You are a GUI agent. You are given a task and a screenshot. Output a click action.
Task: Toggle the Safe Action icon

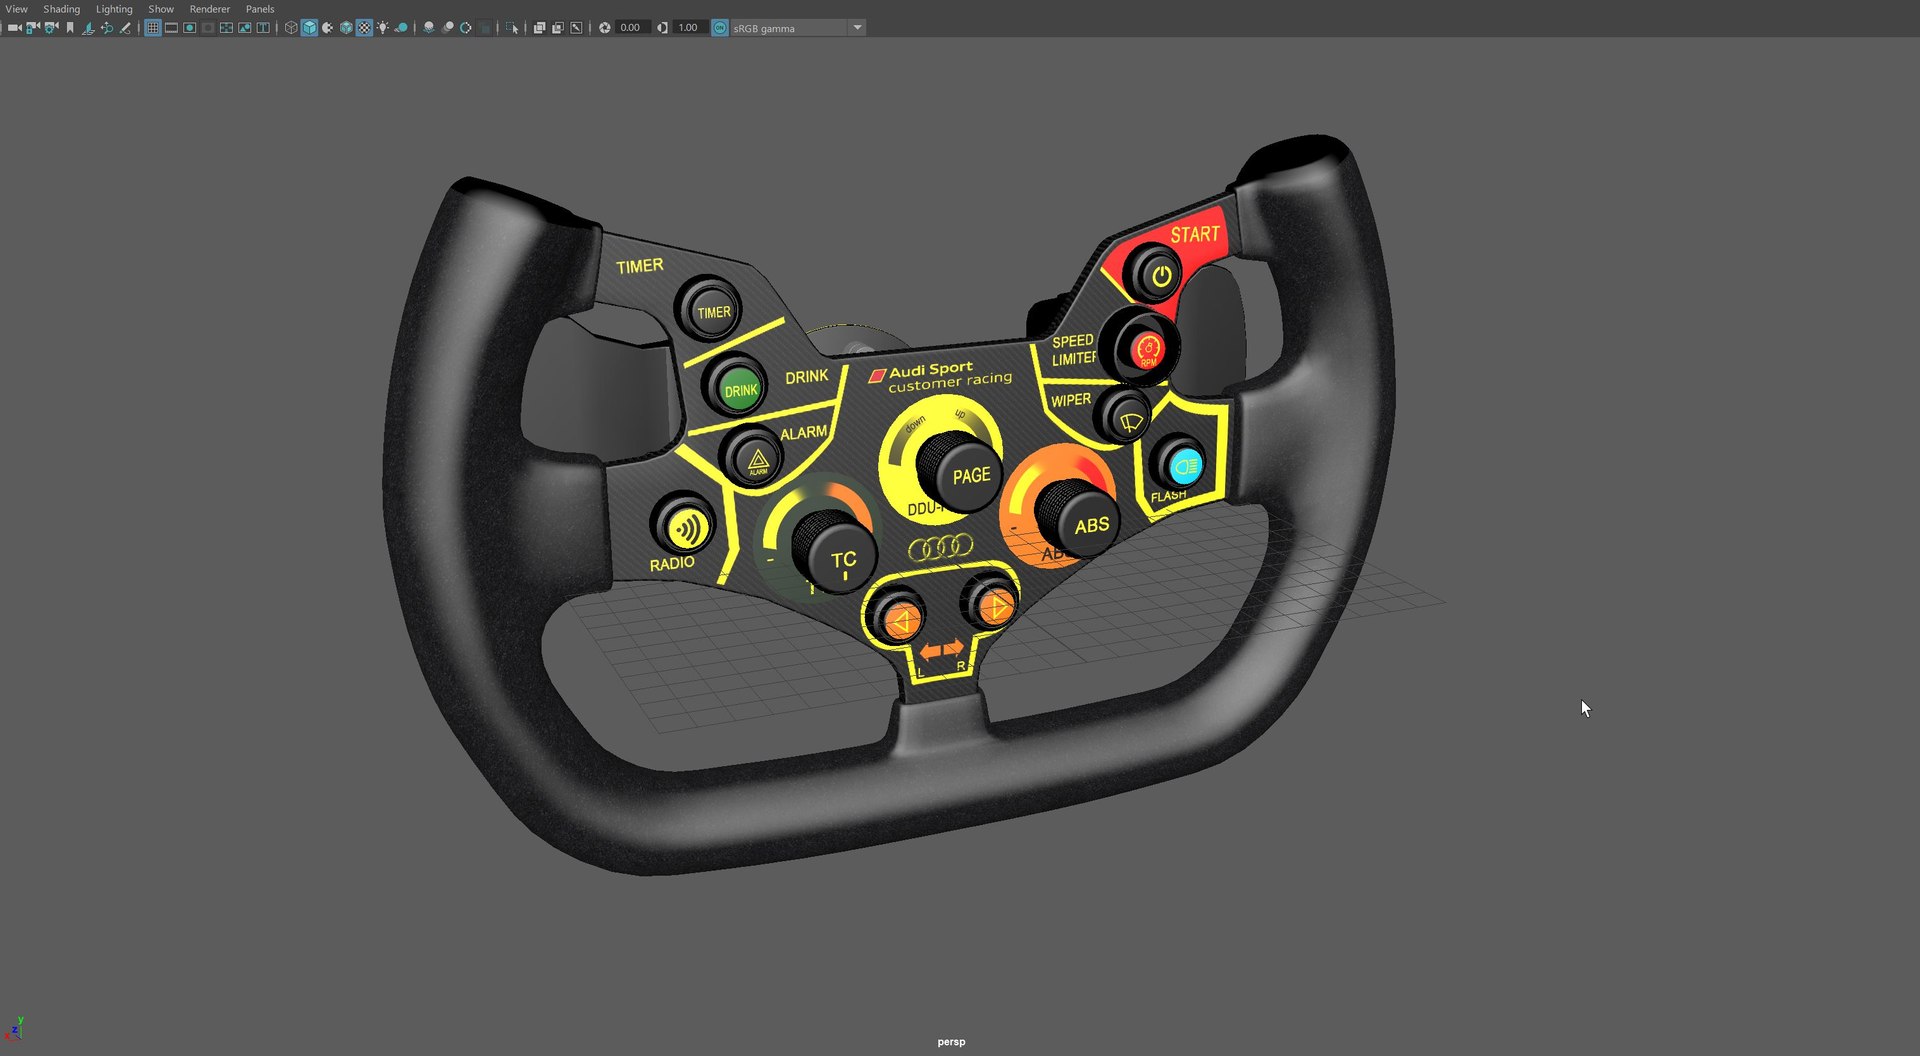(x=244, y=28)
